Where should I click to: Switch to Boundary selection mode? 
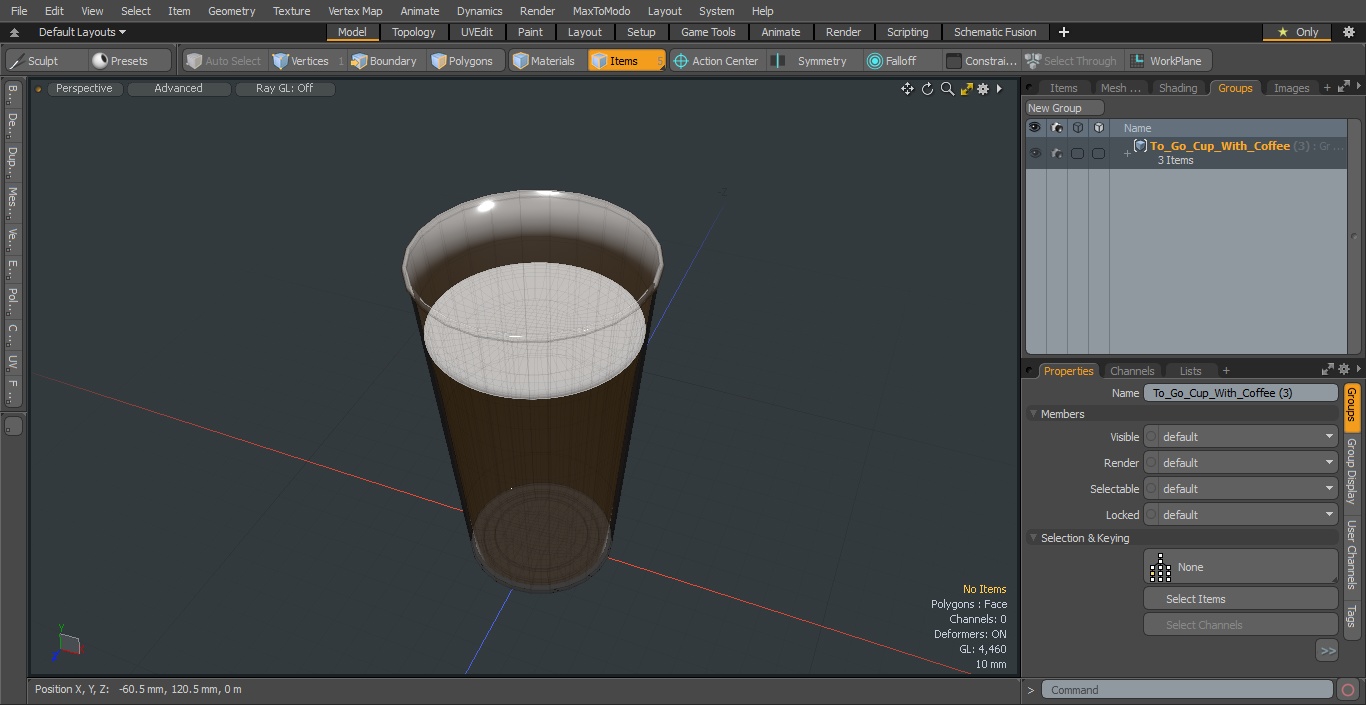pyautogui.click(x=386, y=61)
